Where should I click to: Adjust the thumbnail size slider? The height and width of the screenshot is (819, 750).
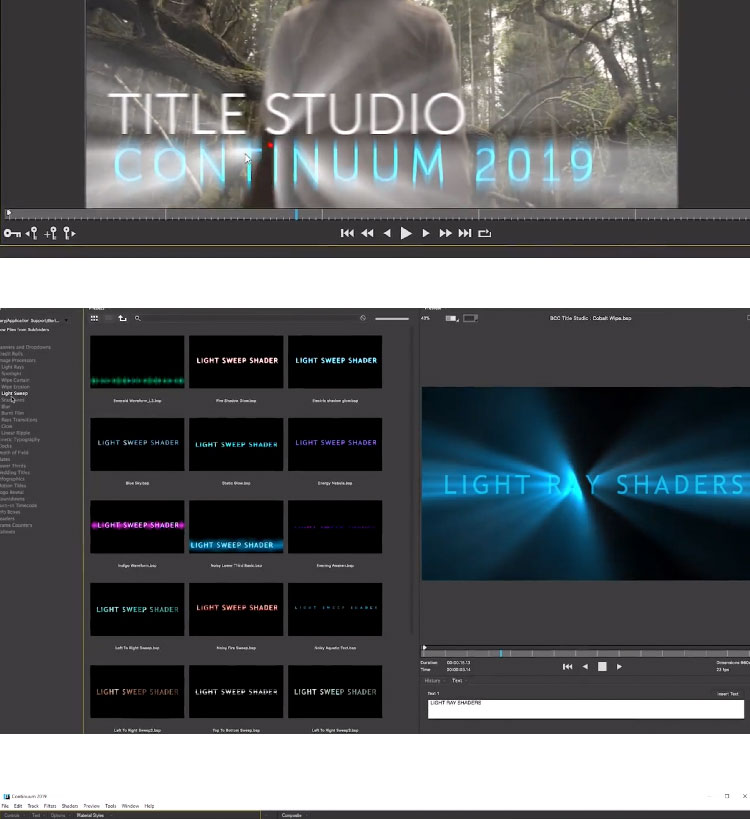pos(392,319)
